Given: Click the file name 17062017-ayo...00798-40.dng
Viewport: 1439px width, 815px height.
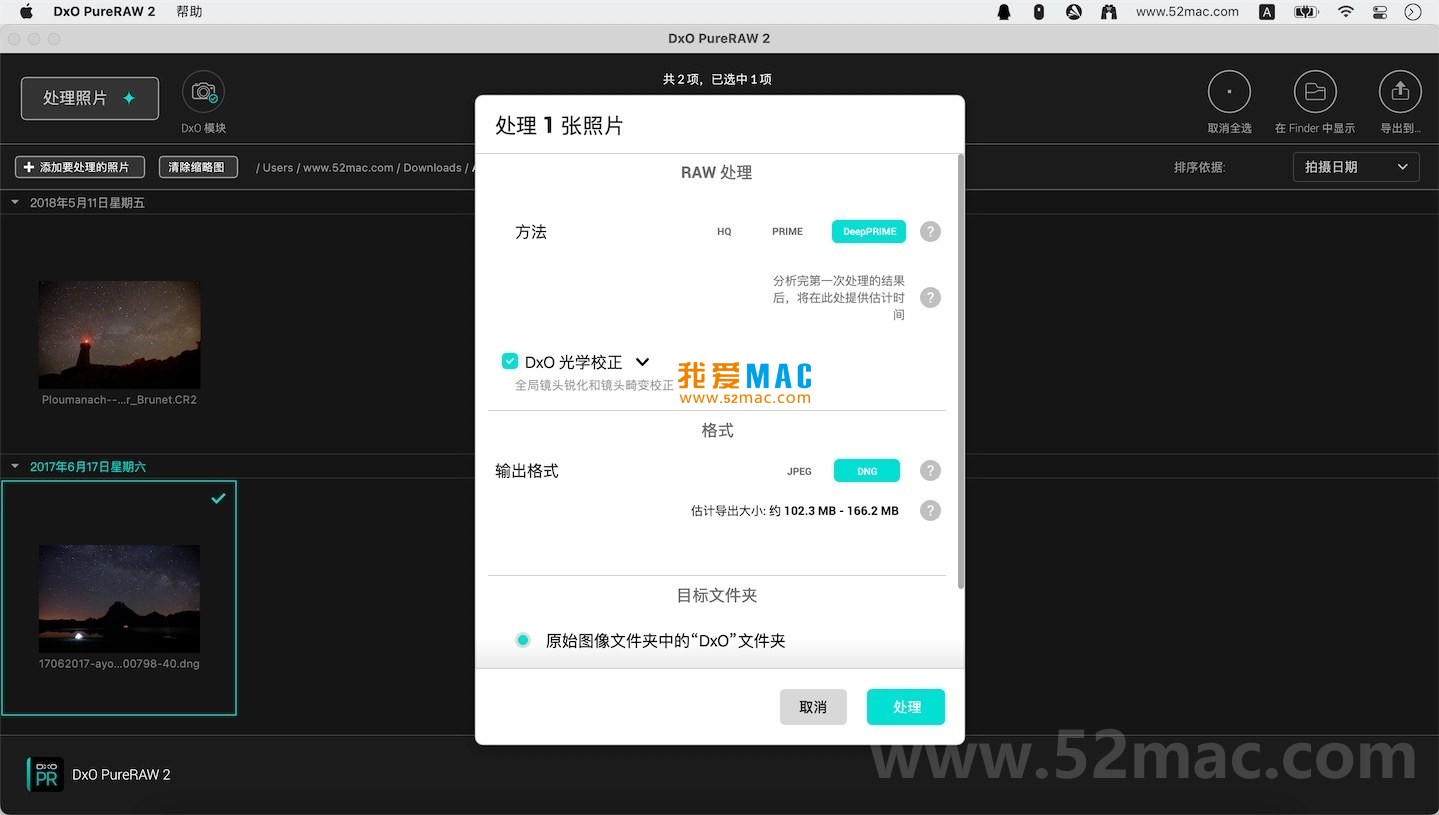Looking at the screenshot, I should tap(119, 663).
